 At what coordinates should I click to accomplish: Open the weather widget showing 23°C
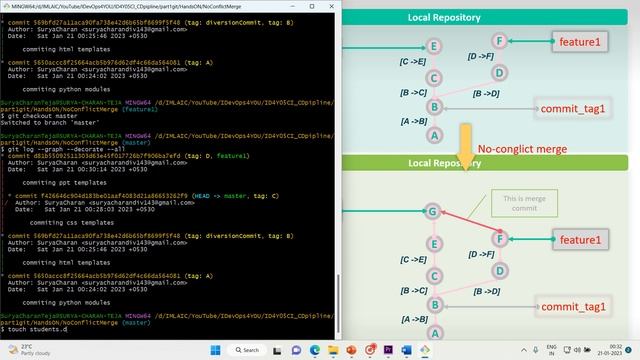tap(29, 350)
